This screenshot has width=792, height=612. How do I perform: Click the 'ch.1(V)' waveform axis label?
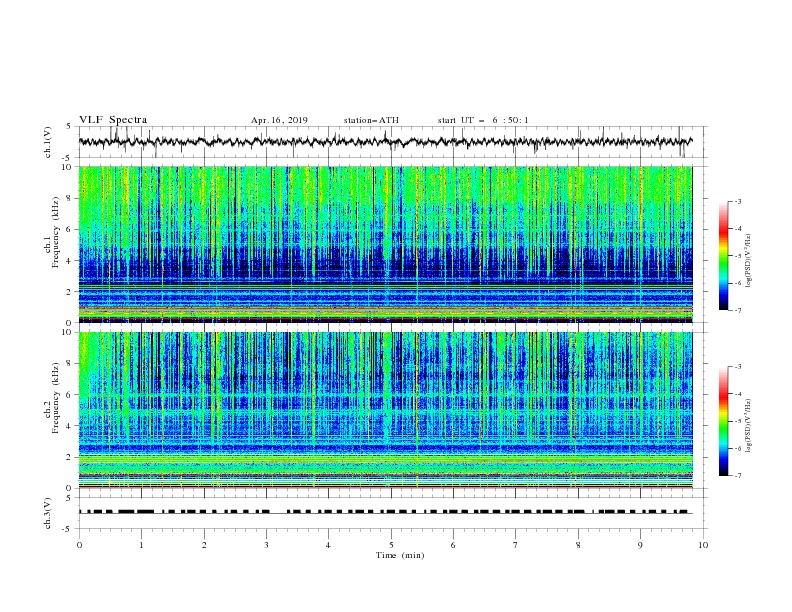[x=48, y=142]
